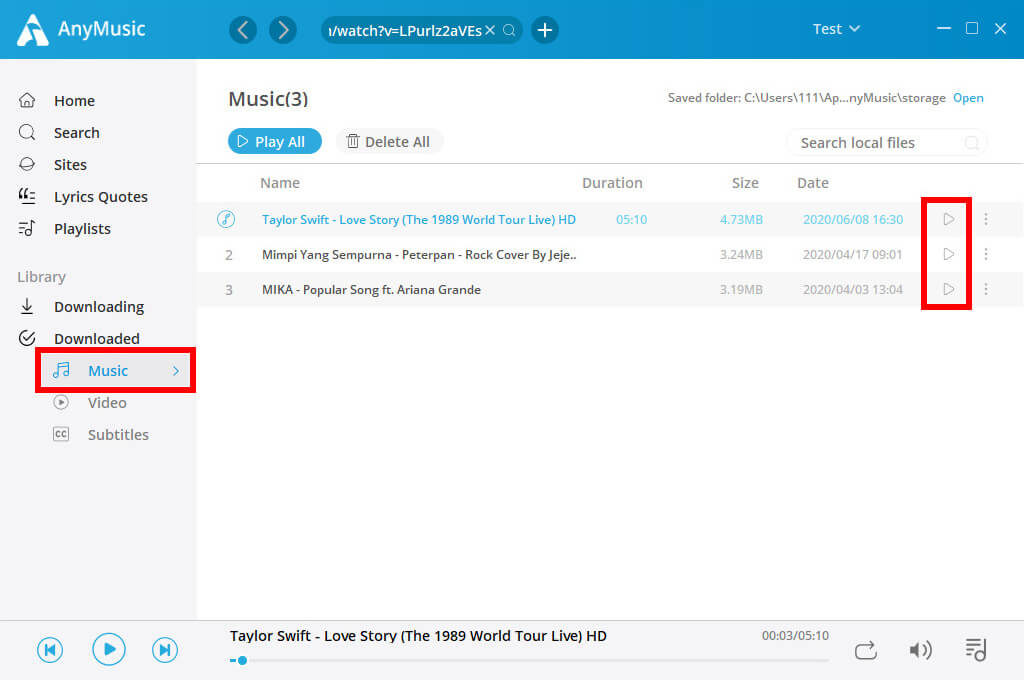Open the play queue list icon

click(976, 649)
